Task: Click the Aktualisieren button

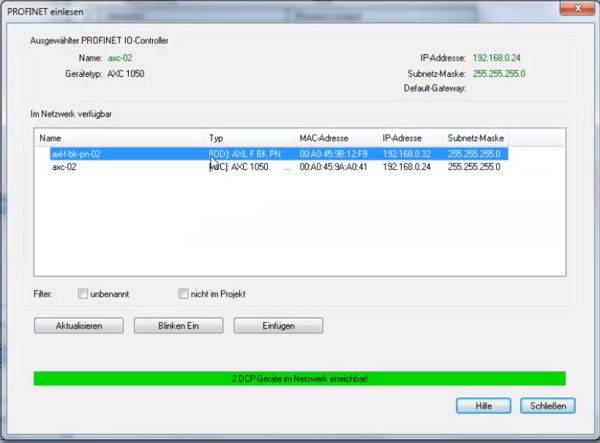Action: [x=78, y=326]
